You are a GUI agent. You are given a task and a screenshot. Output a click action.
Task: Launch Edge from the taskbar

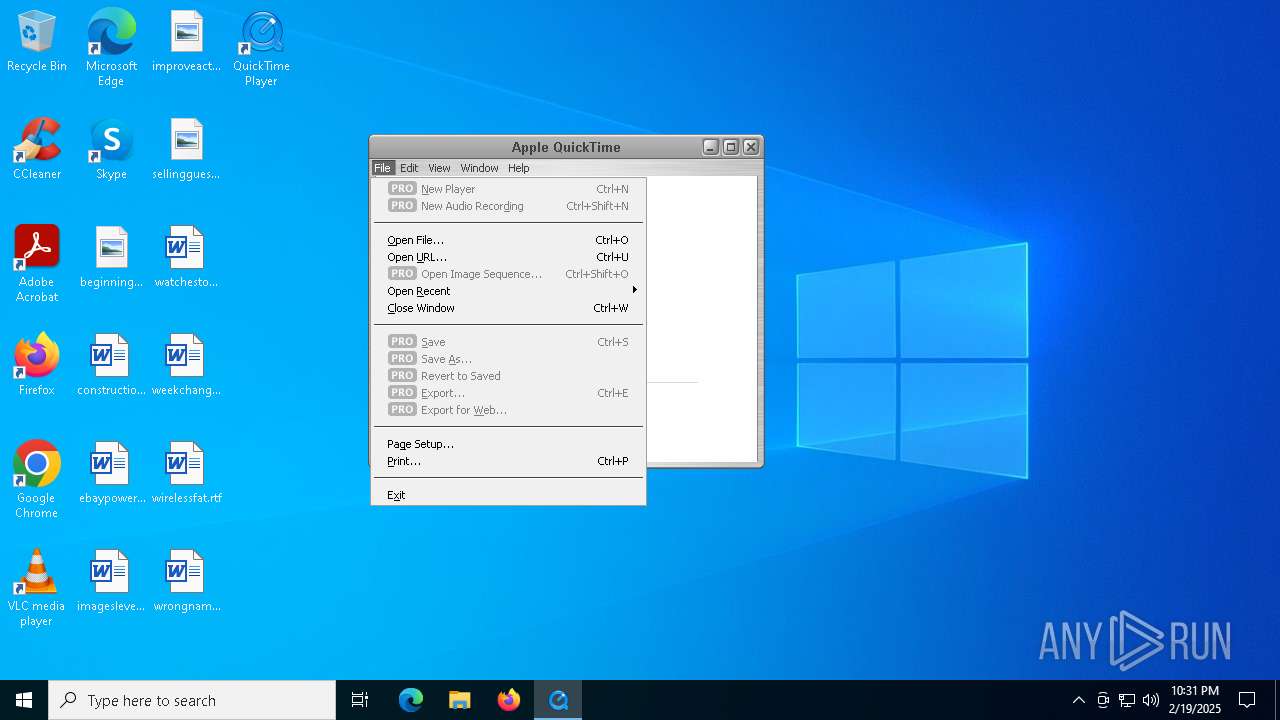[x=411, y=700]
